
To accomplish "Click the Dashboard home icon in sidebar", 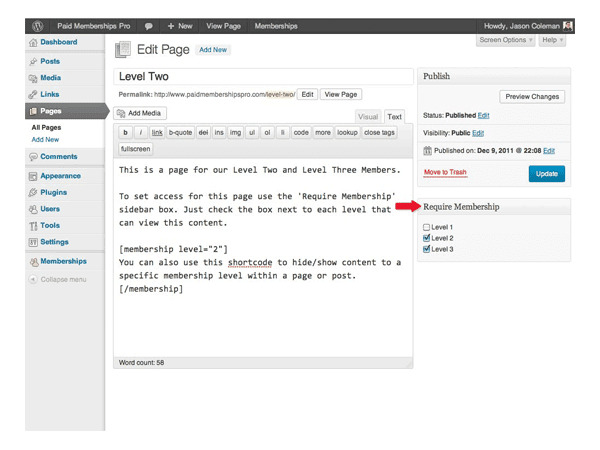I will 33,43.
